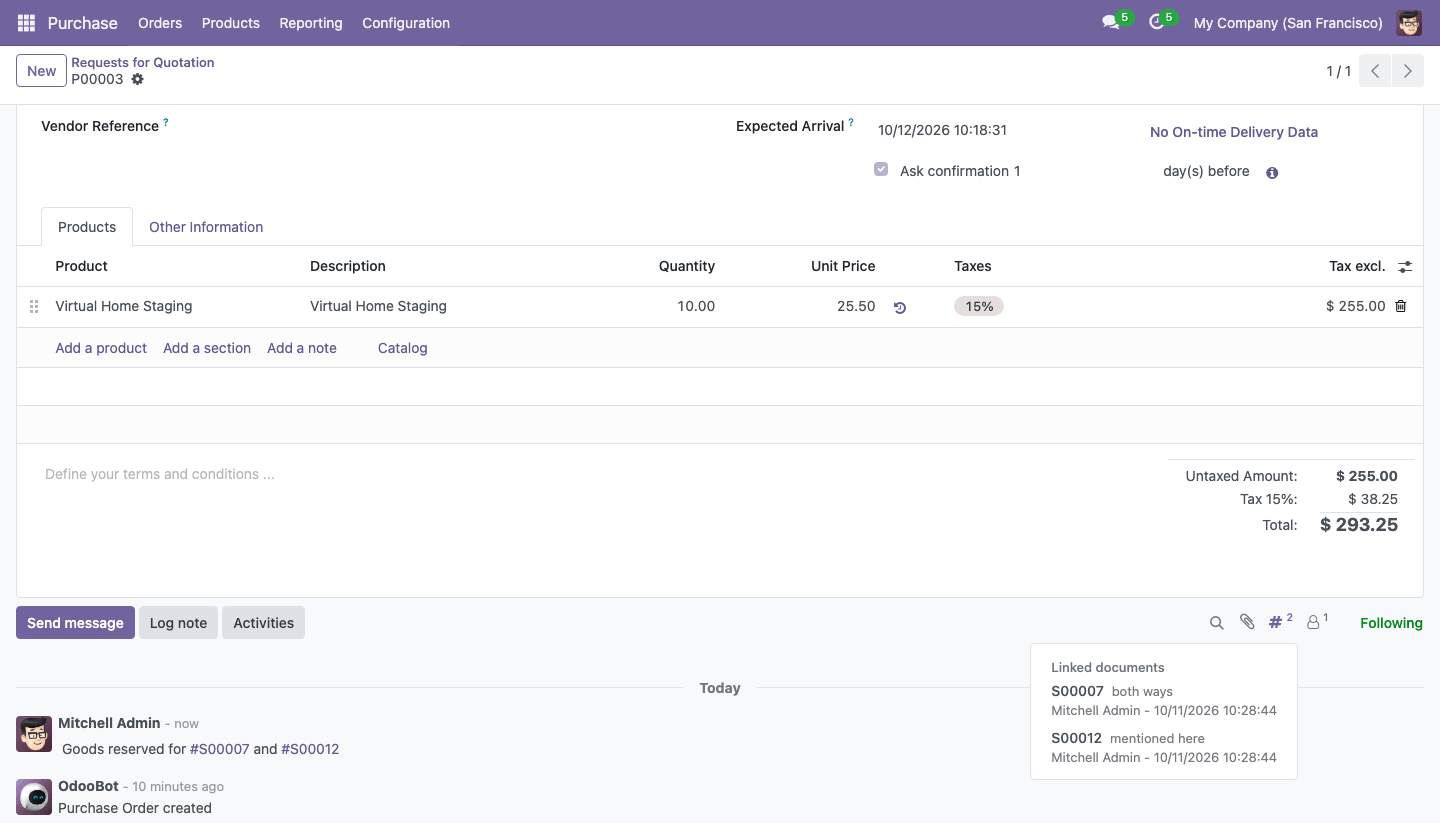Click Send message button
This screenshot has height=823, width=1440.
[x=75, y=622]
